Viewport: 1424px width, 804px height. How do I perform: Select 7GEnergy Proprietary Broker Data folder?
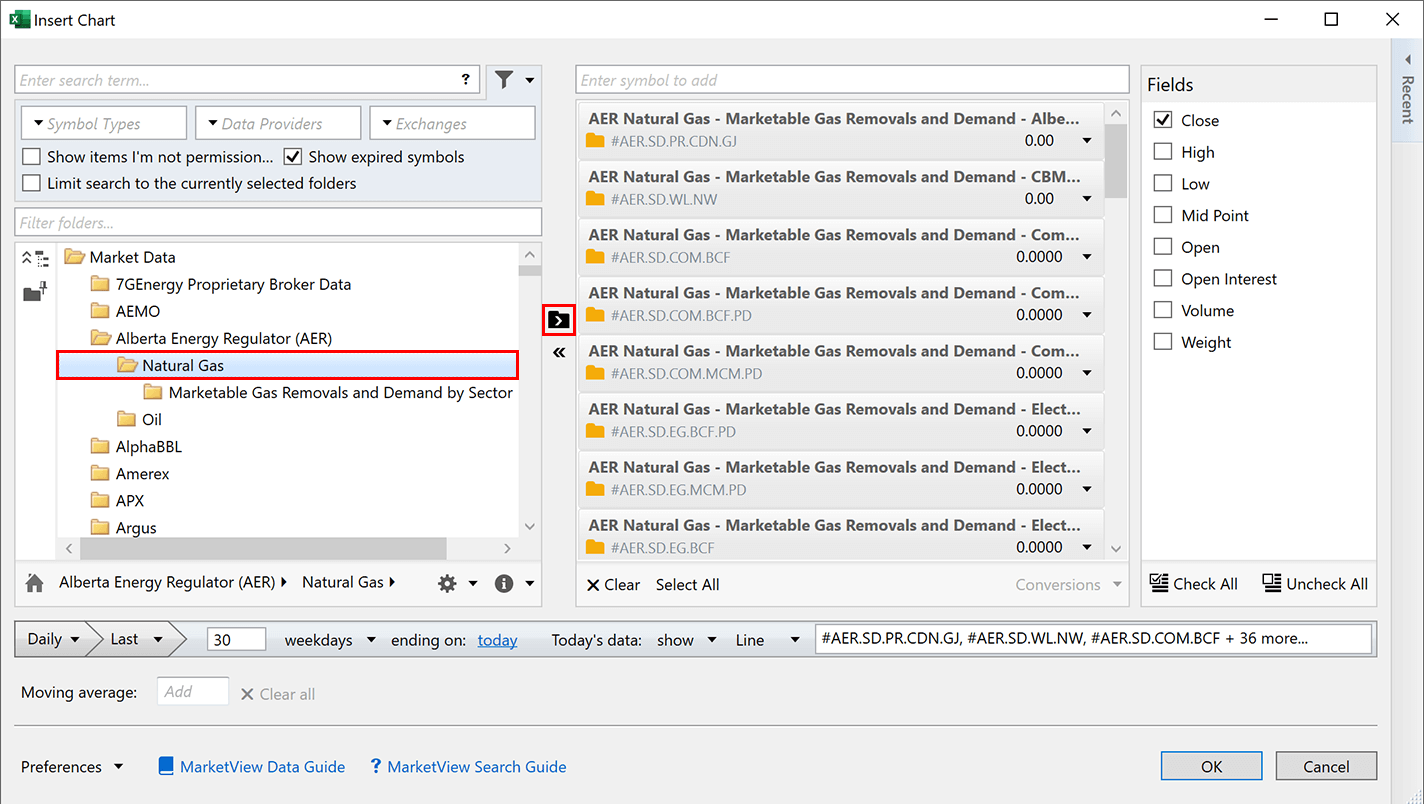[233, 284]
